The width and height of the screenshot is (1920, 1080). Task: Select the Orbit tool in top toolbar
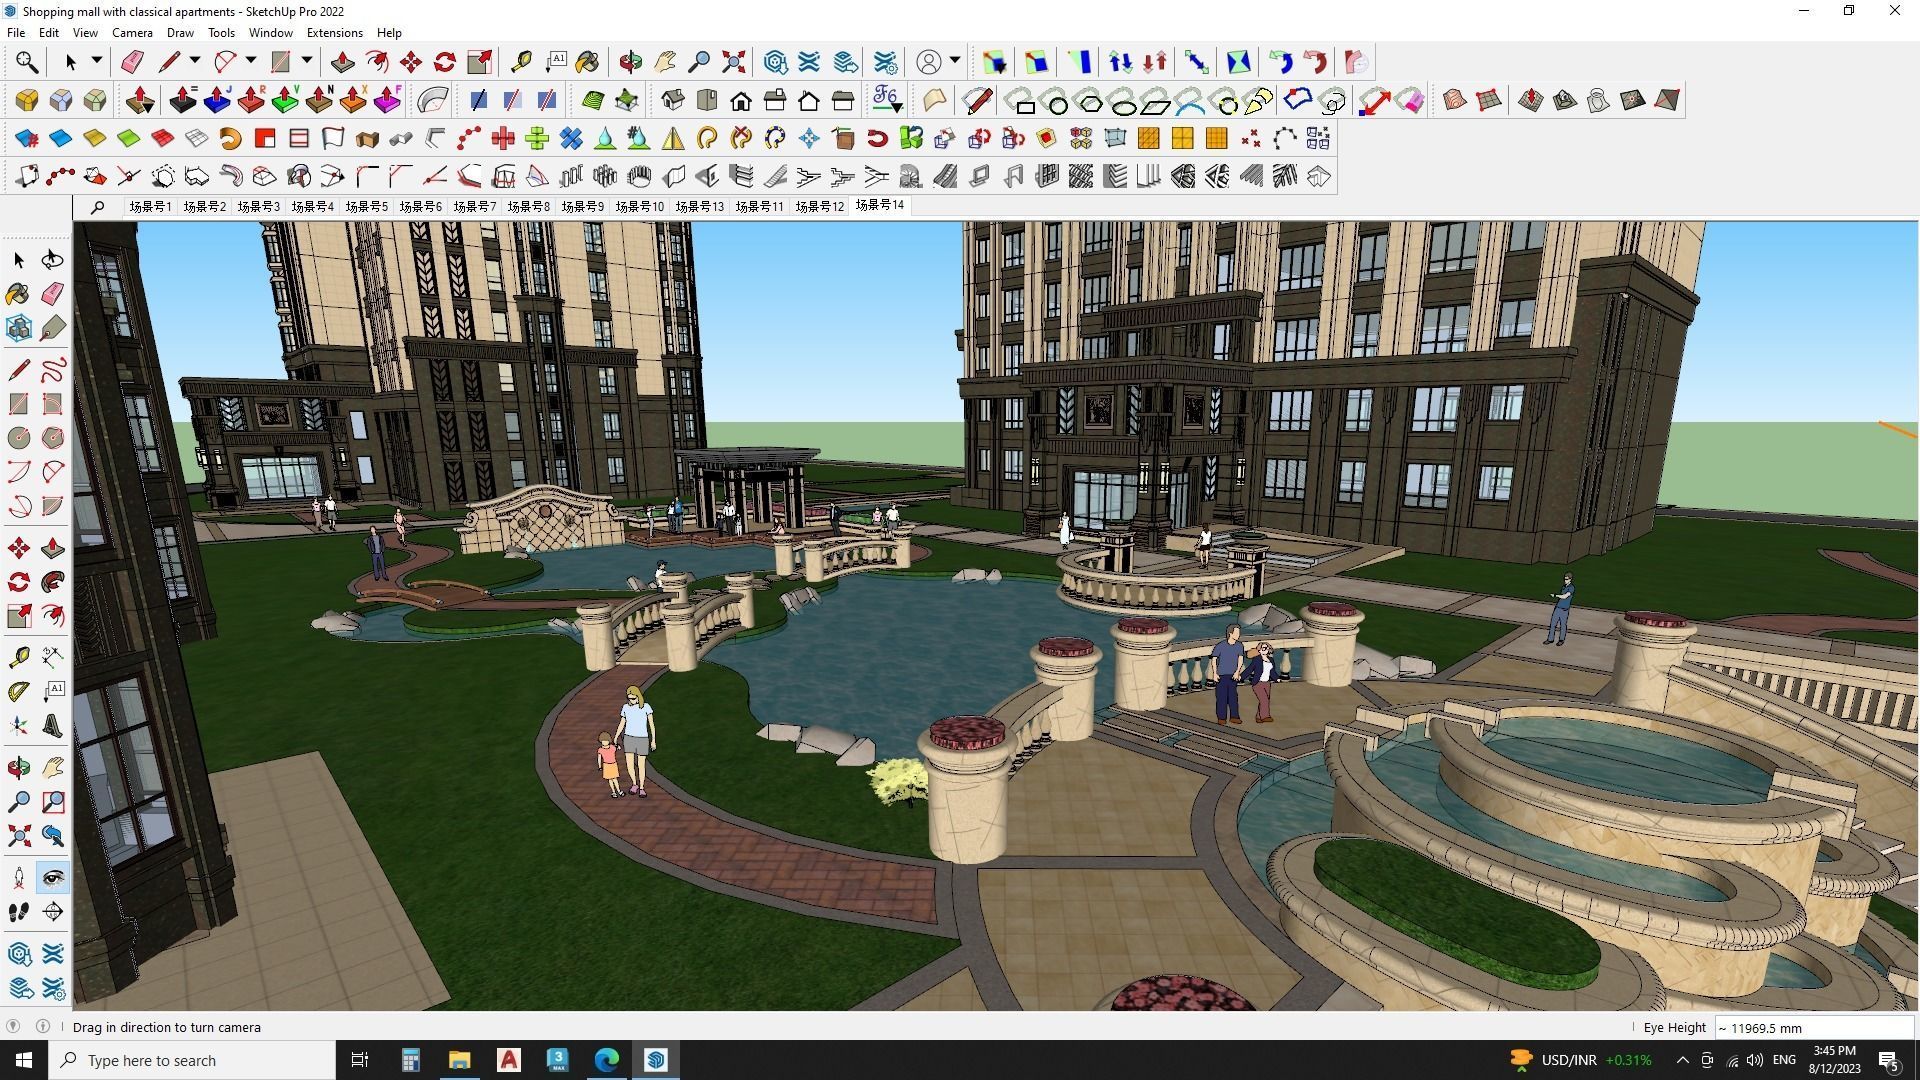(630, 62)
